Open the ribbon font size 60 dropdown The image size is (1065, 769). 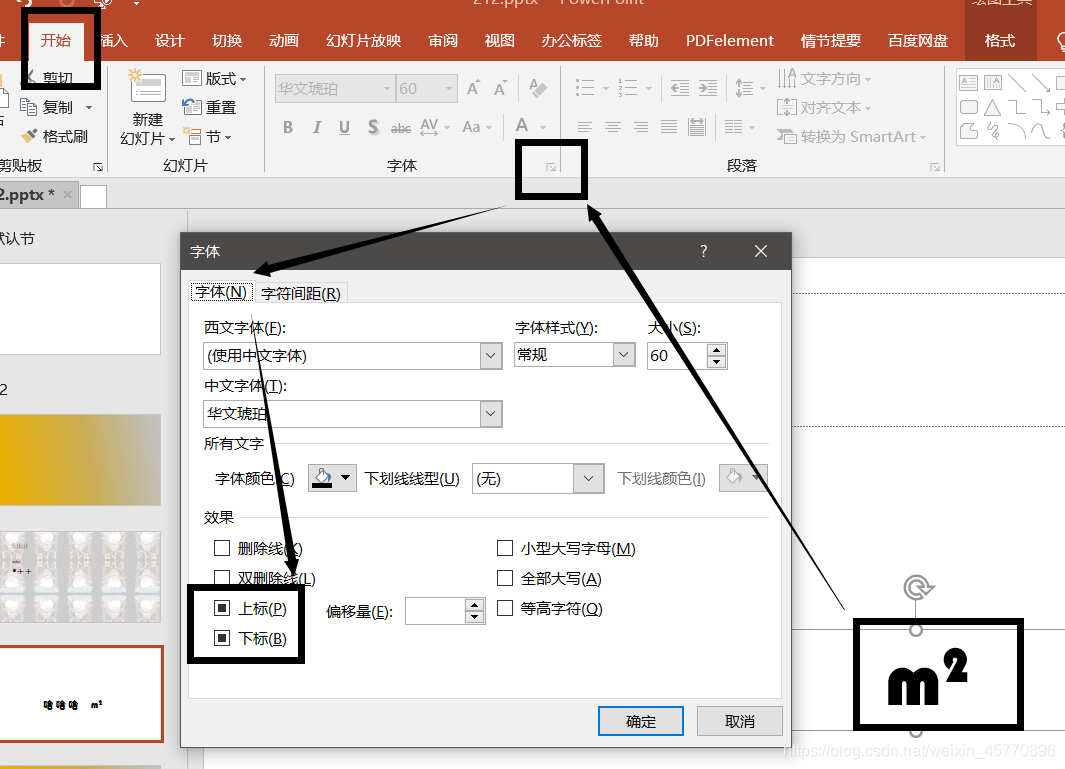[x=448, y=88]
